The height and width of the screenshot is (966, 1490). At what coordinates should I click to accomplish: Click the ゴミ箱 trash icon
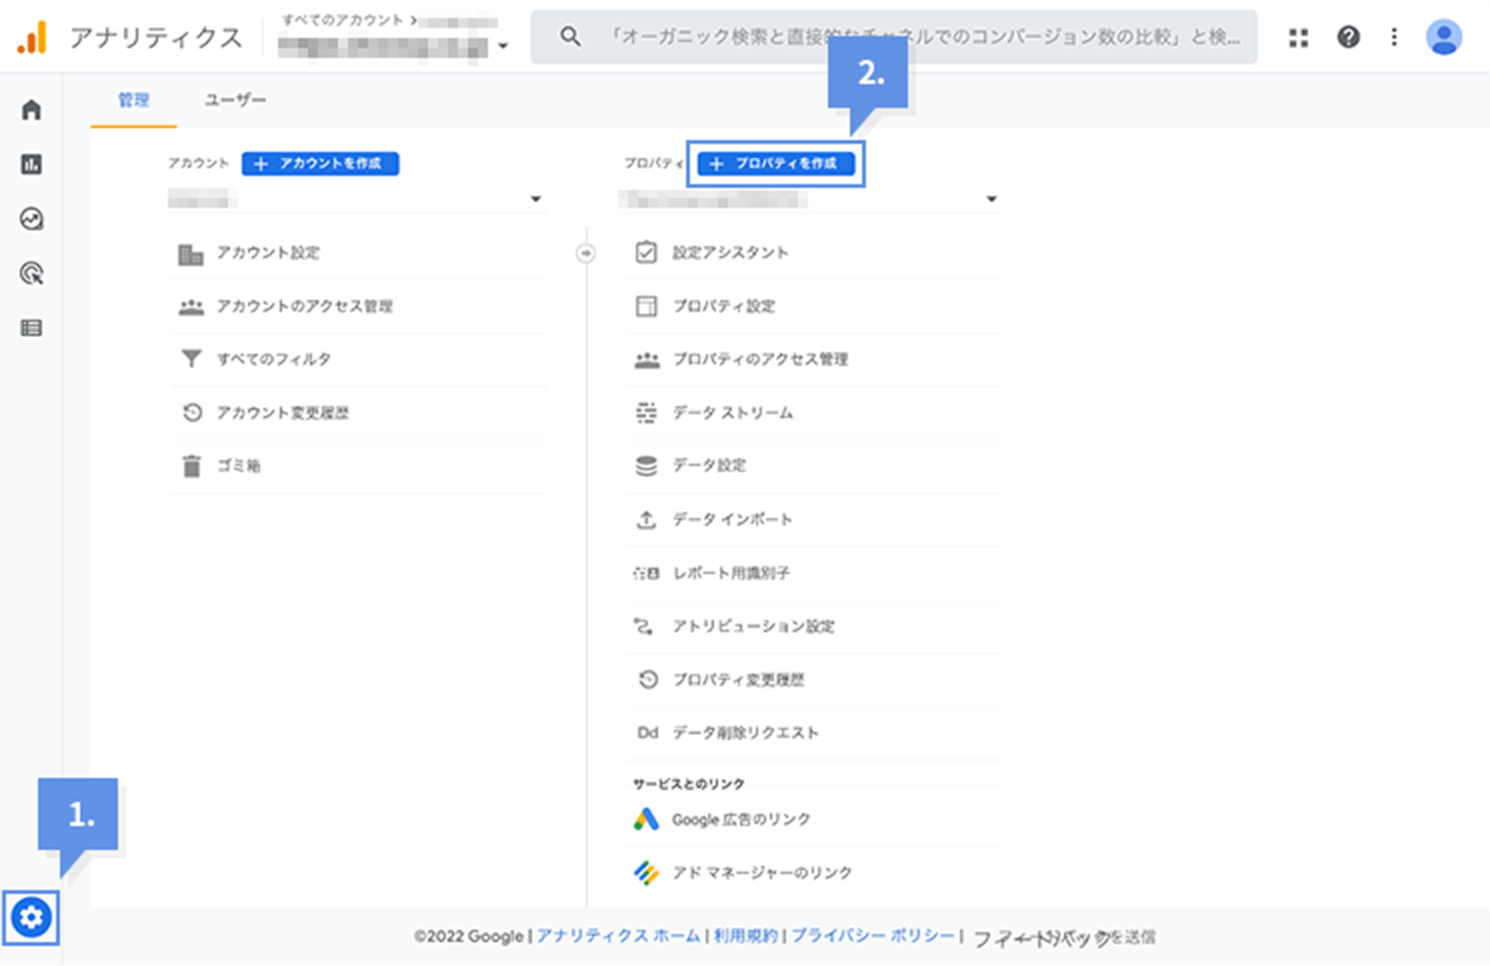click(x=192, y=466)
